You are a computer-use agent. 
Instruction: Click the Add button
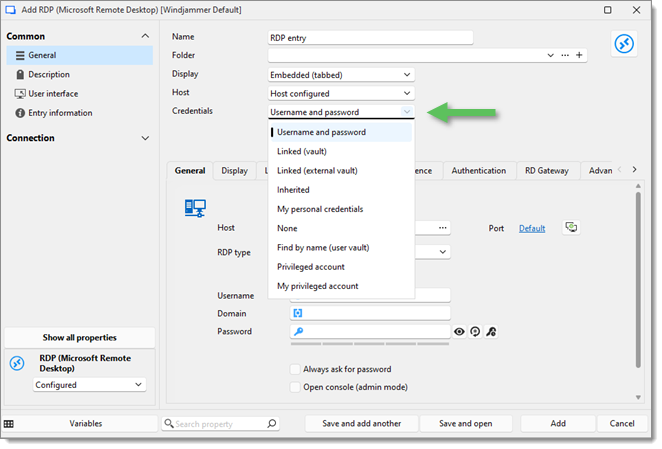[558, 424]
